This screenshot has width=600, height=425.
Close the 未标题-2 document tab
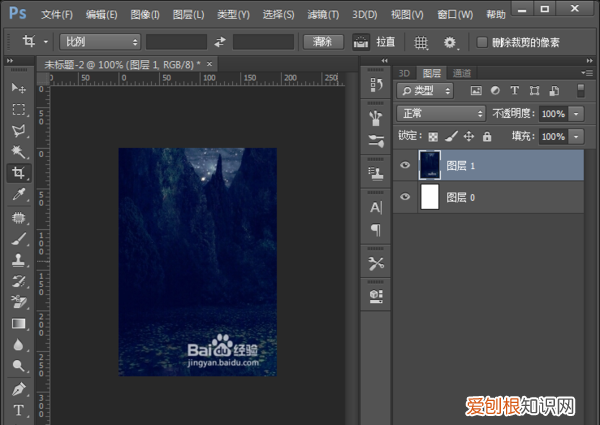209,64
